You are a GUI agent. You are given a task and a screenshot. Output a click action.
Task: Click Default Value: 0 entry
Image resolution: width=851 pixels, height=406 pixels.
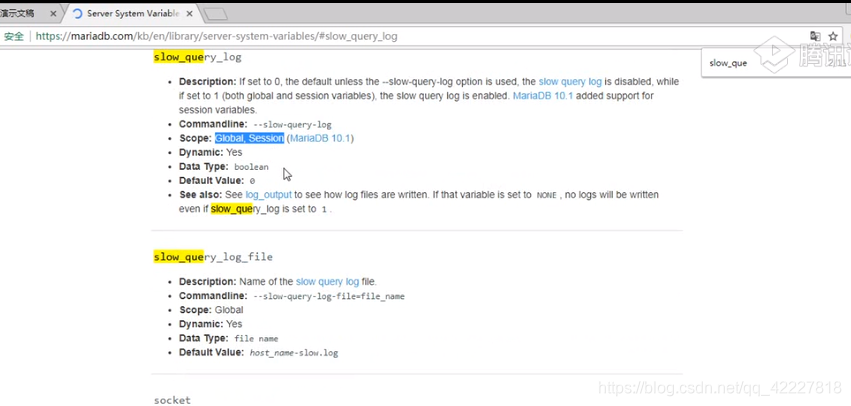click(217, 181)
